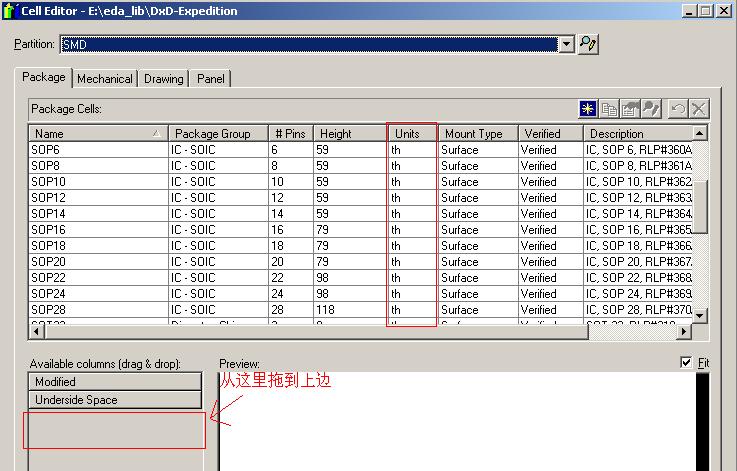Click the horizontal scrollbar thumb of table
This screenshot has height=471, width=737.
[316, 331]
